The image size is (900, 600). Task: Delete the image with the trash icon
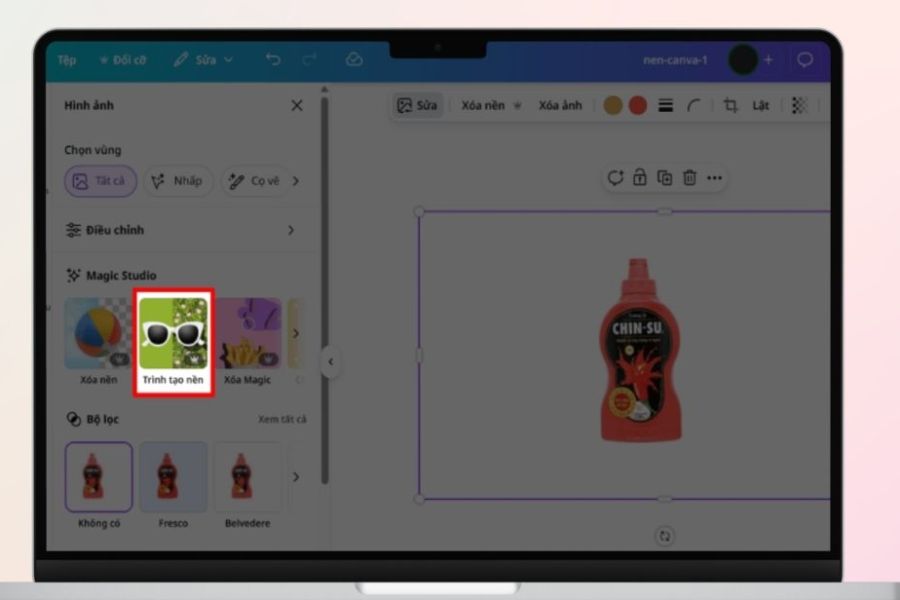click(x=689, y=178)
